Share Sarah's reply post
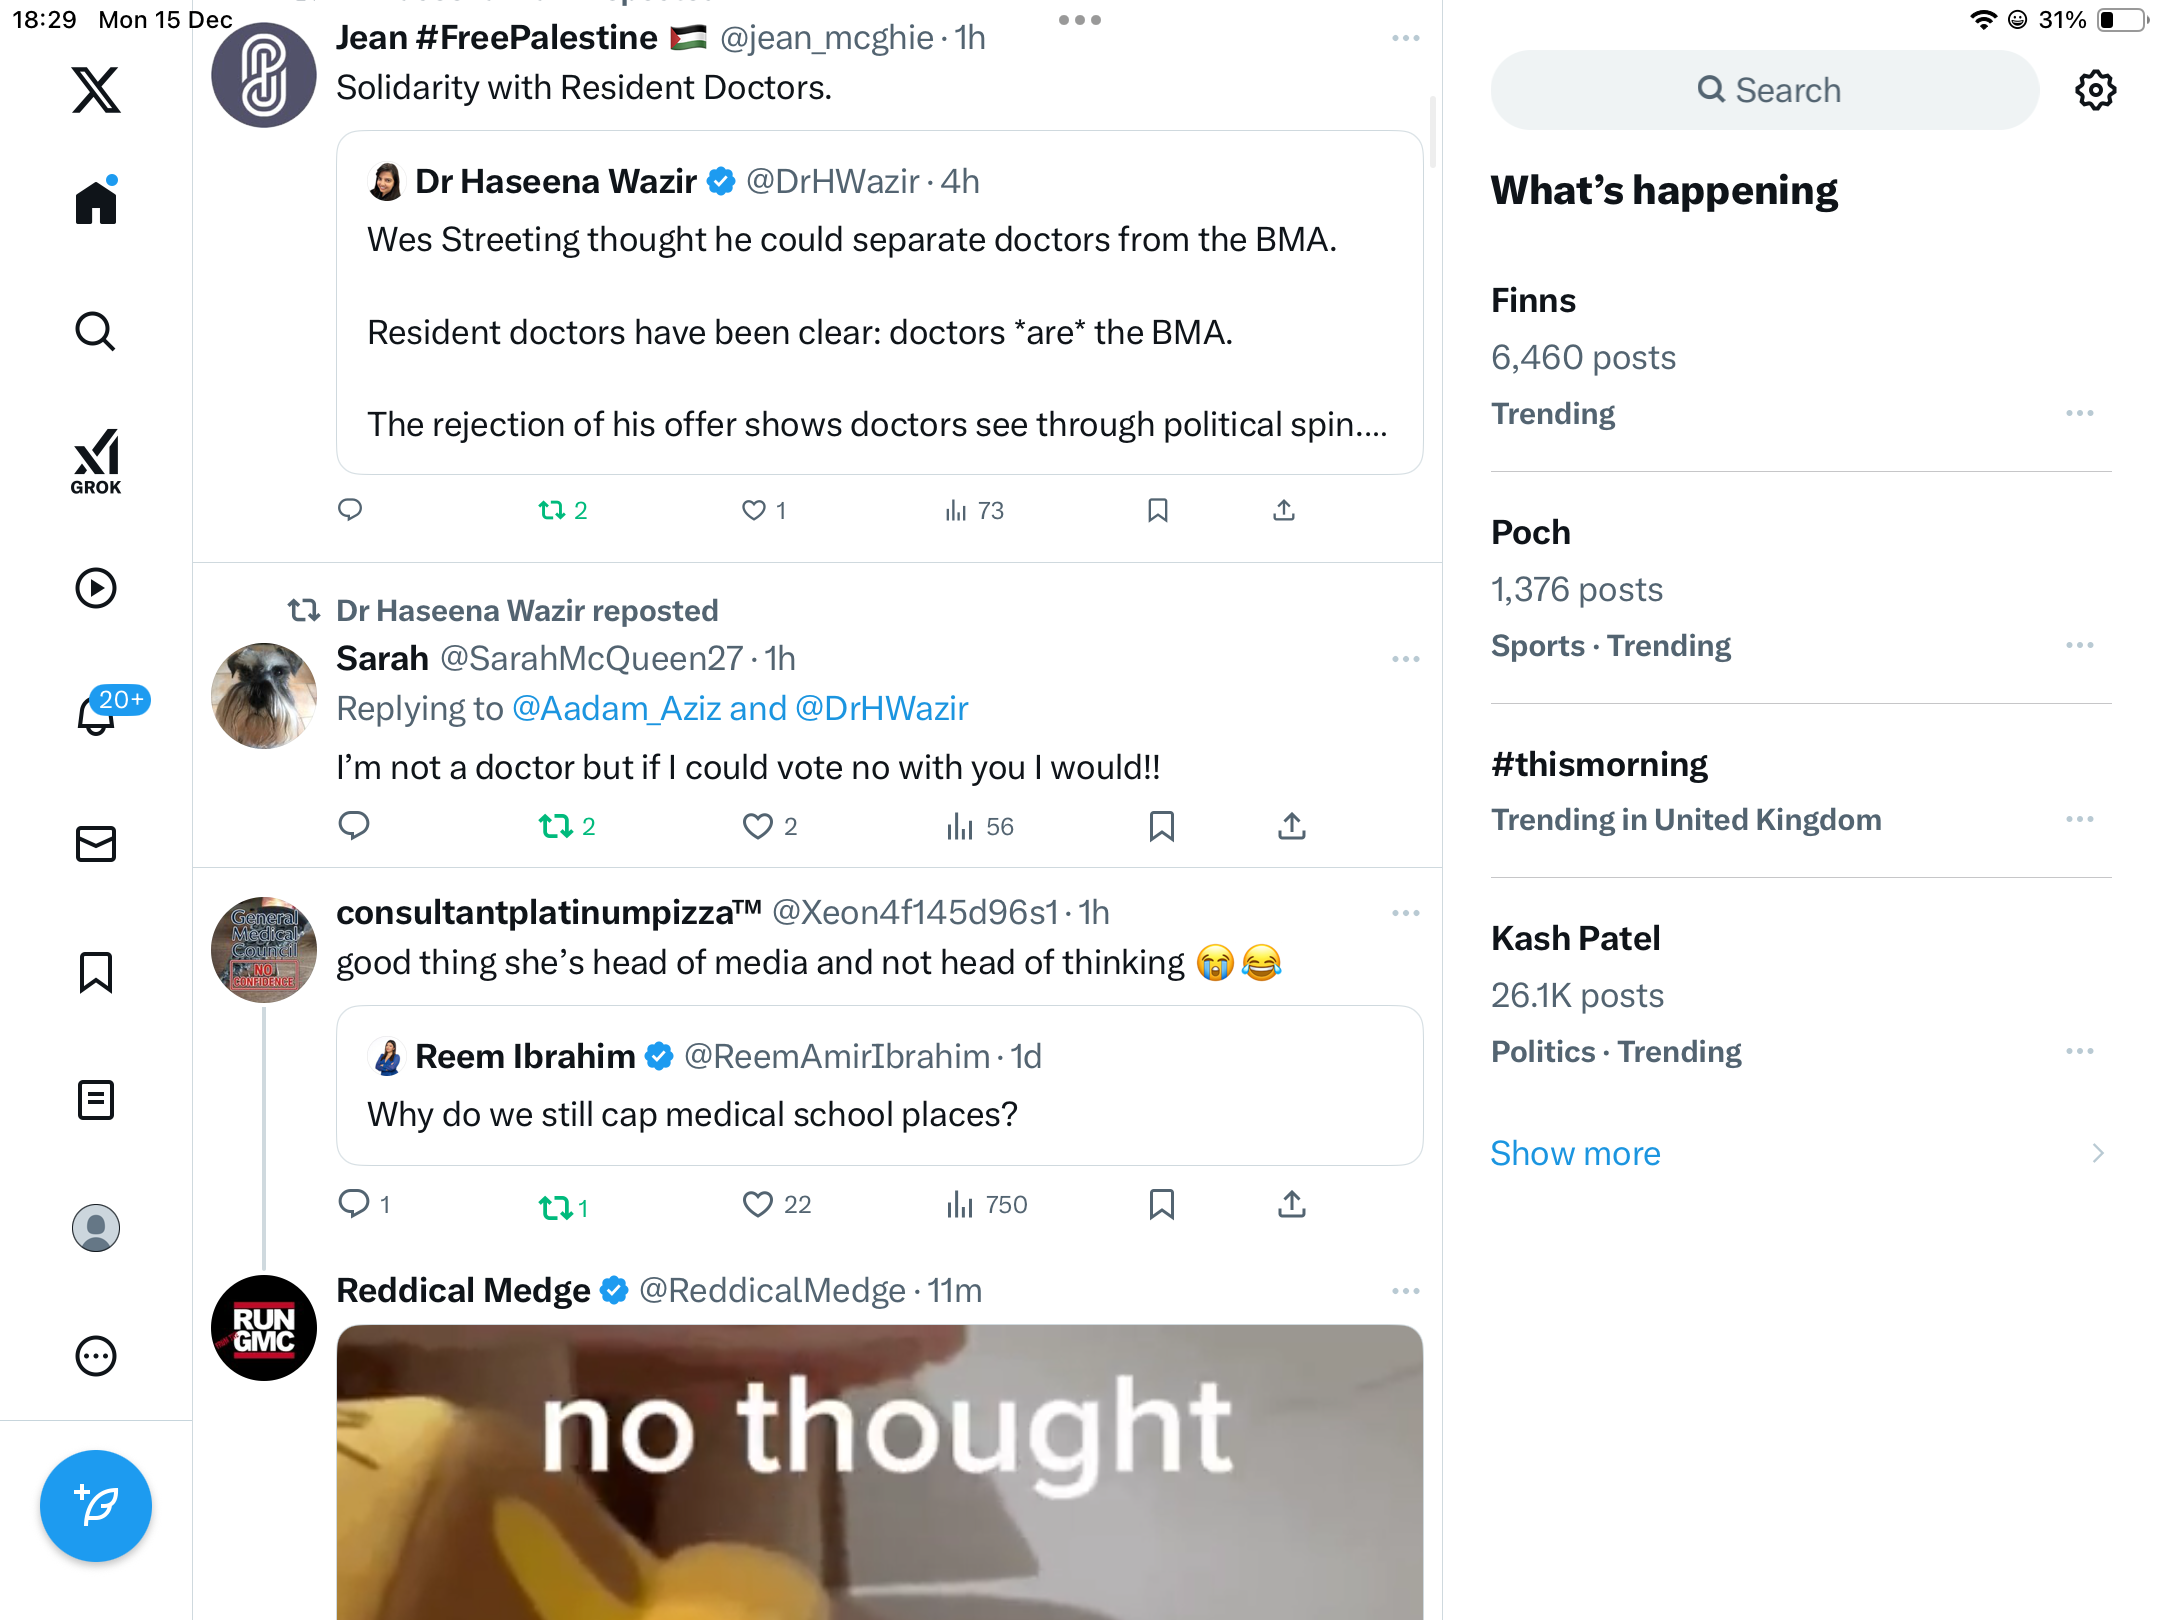This screenshot has width=2160, height=1620. 1291,826
